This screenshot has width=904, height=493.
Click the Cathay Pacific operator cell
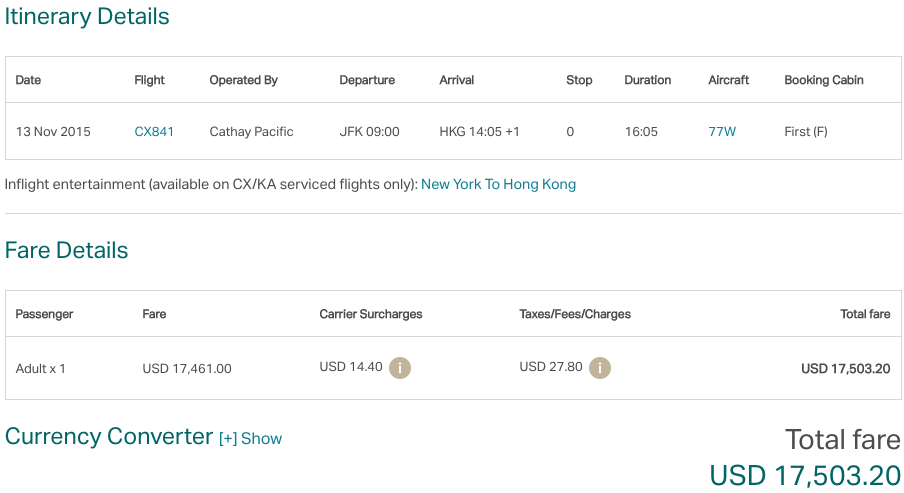pos(251,132)
